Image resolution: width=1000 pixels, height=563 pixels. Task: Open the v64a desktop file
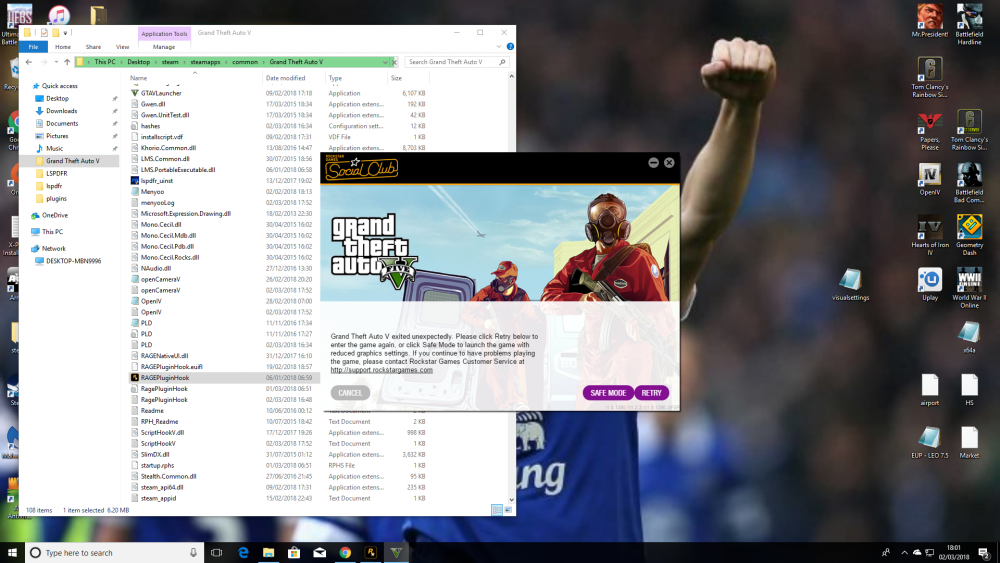pyautogui.click(x=969, y=337)
